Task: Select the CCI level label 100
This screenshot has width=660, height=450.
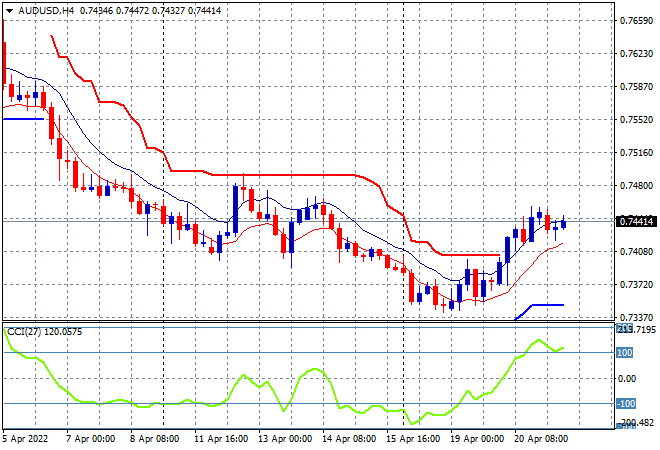Action: [625, 353]
